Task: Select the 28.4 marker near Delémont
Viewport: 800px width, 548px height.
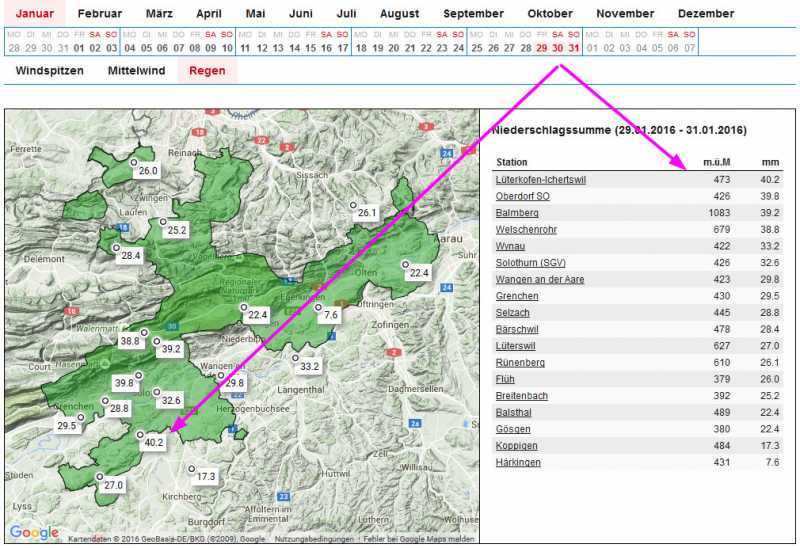Action: 131,256
